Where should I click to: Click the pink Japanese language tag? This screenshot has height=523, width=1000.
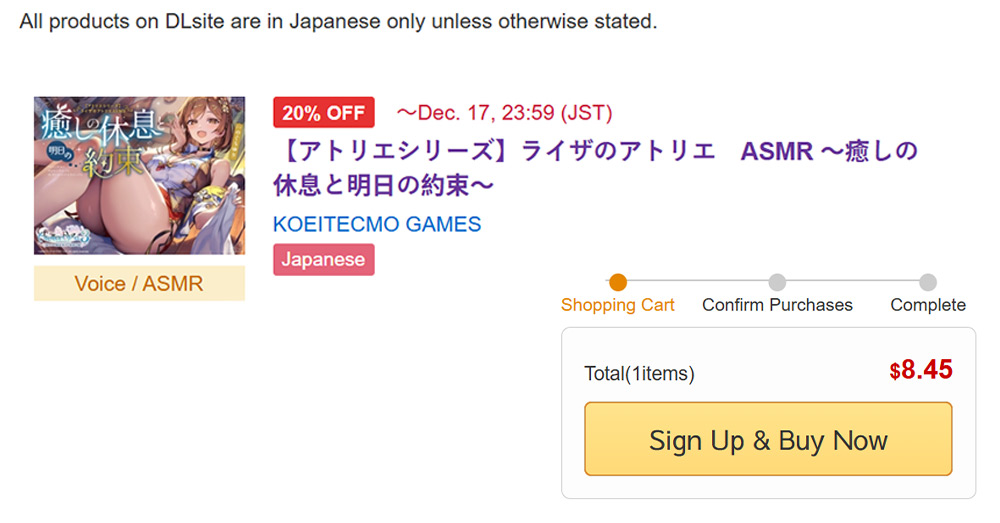(324, 260)
